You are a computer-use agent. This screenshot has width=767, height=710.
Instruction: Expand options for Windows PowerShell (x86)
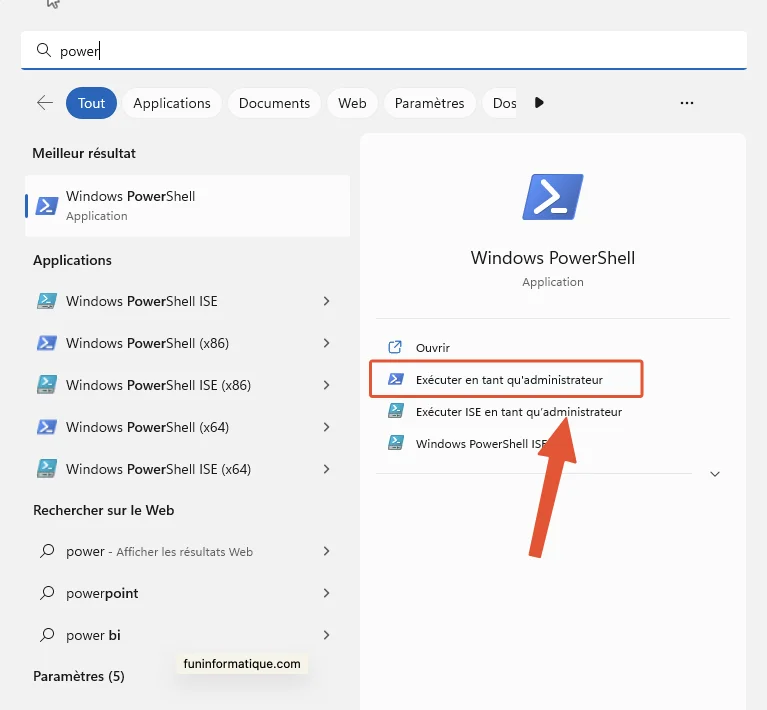(x=326, y=343)
